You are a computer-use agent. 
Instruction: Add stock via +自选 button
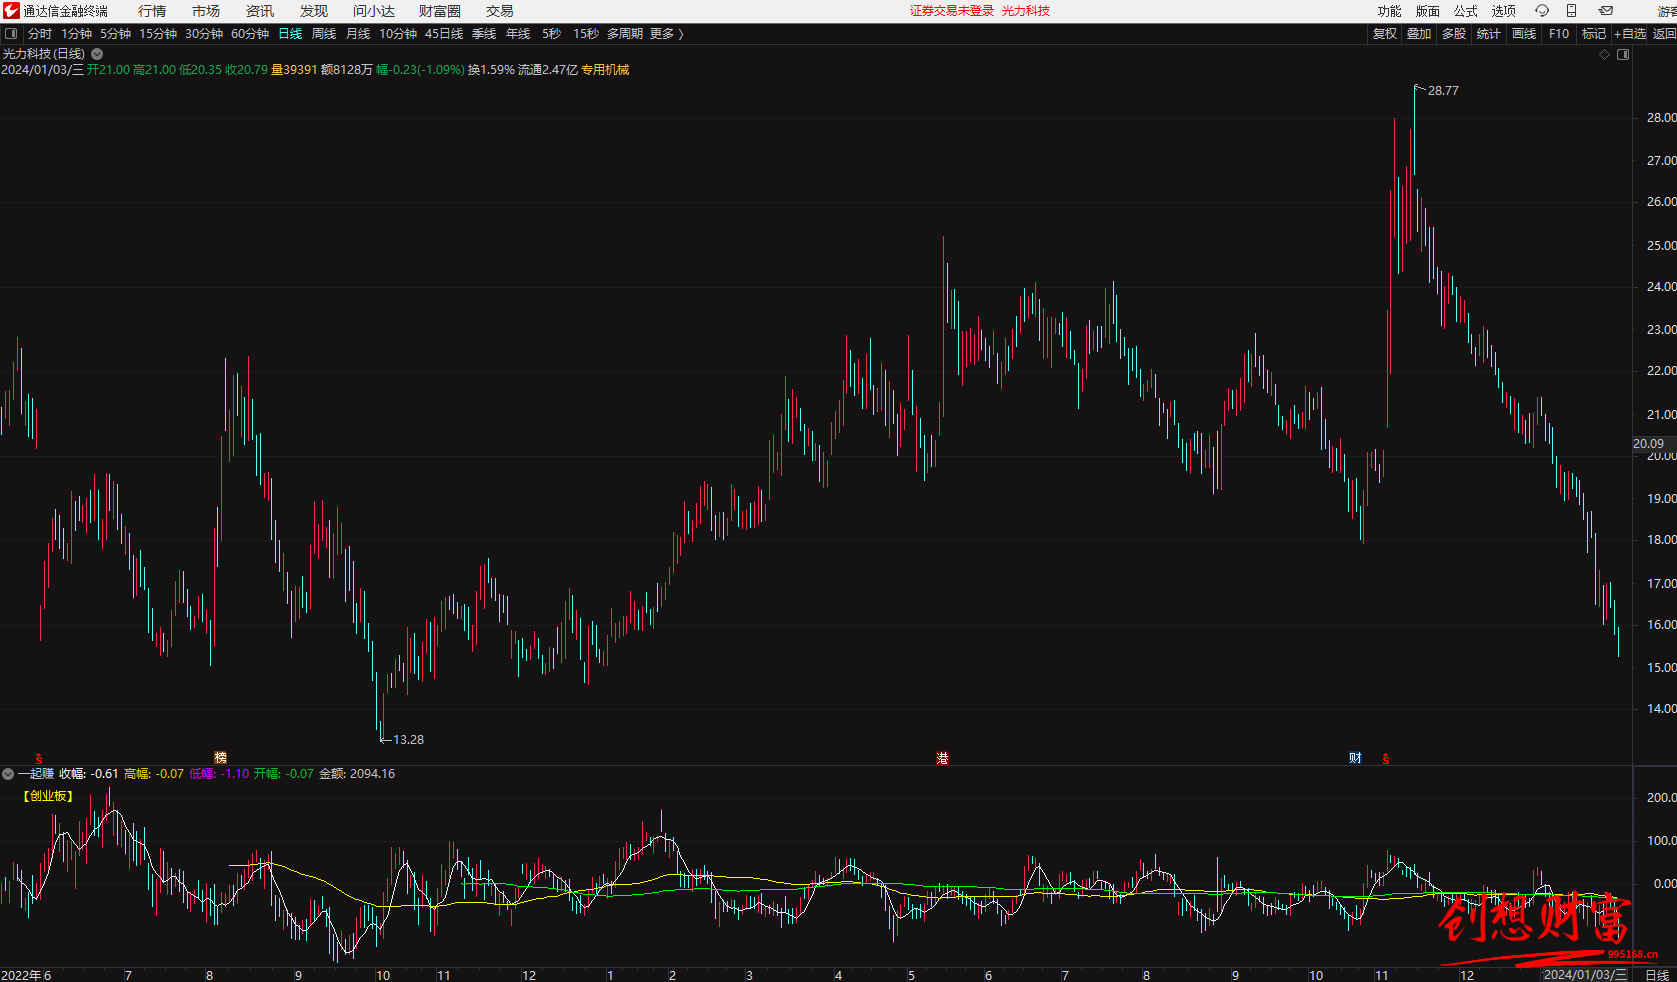click(1630, 34)
